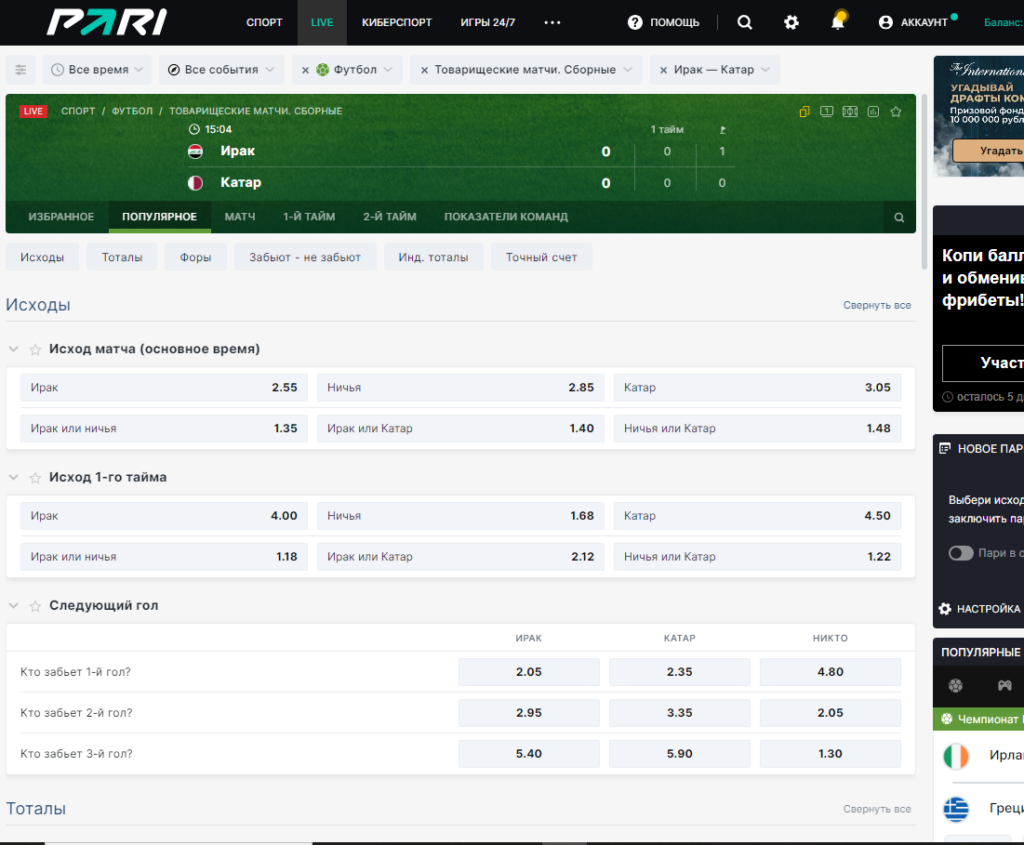Collapse the Исход 1-го тайма section

(x=14, y=478)
